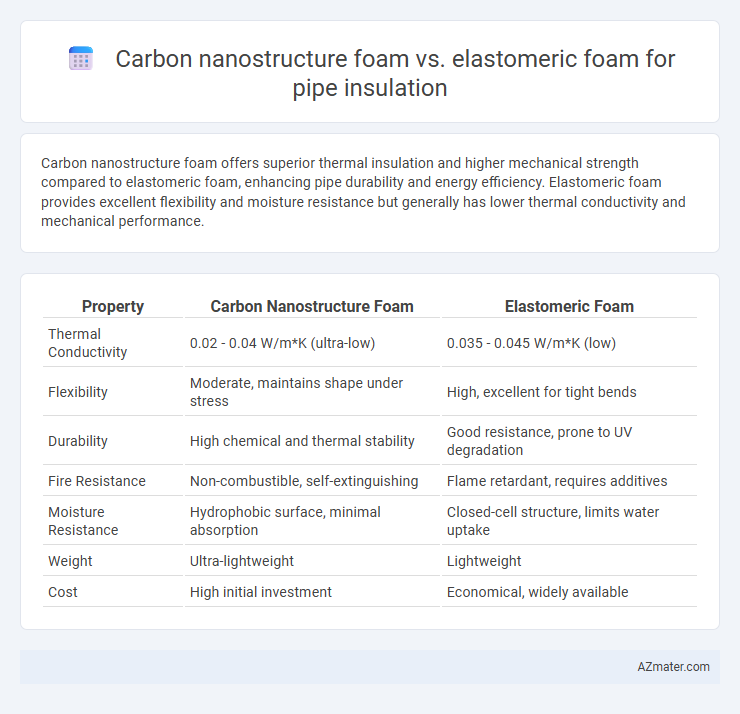This screenshot has width=740, height=714.
Task: Click cell 'Non-combustible, self-extinguishing'
Action: coord(312,481)
